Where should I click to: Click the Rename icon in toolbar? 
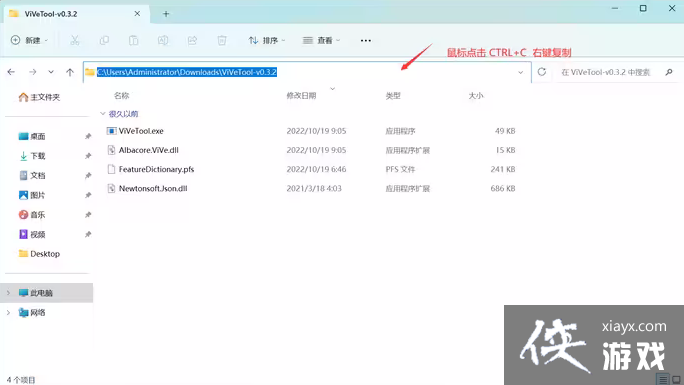(x=163, y=40)
